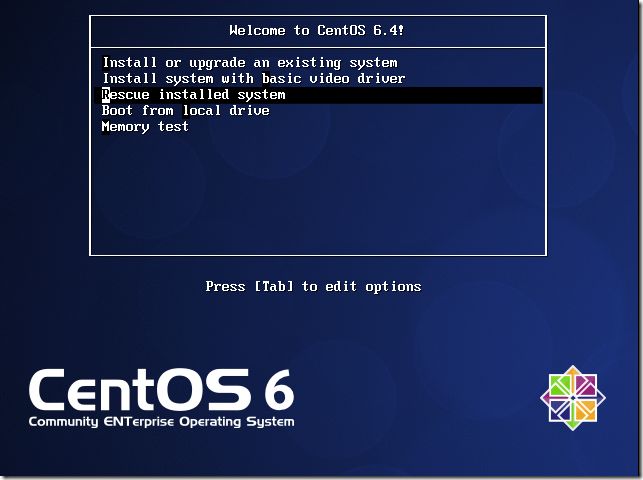Choose Install system with basic video driver
The image size is (643, 480).
[253, 78]
